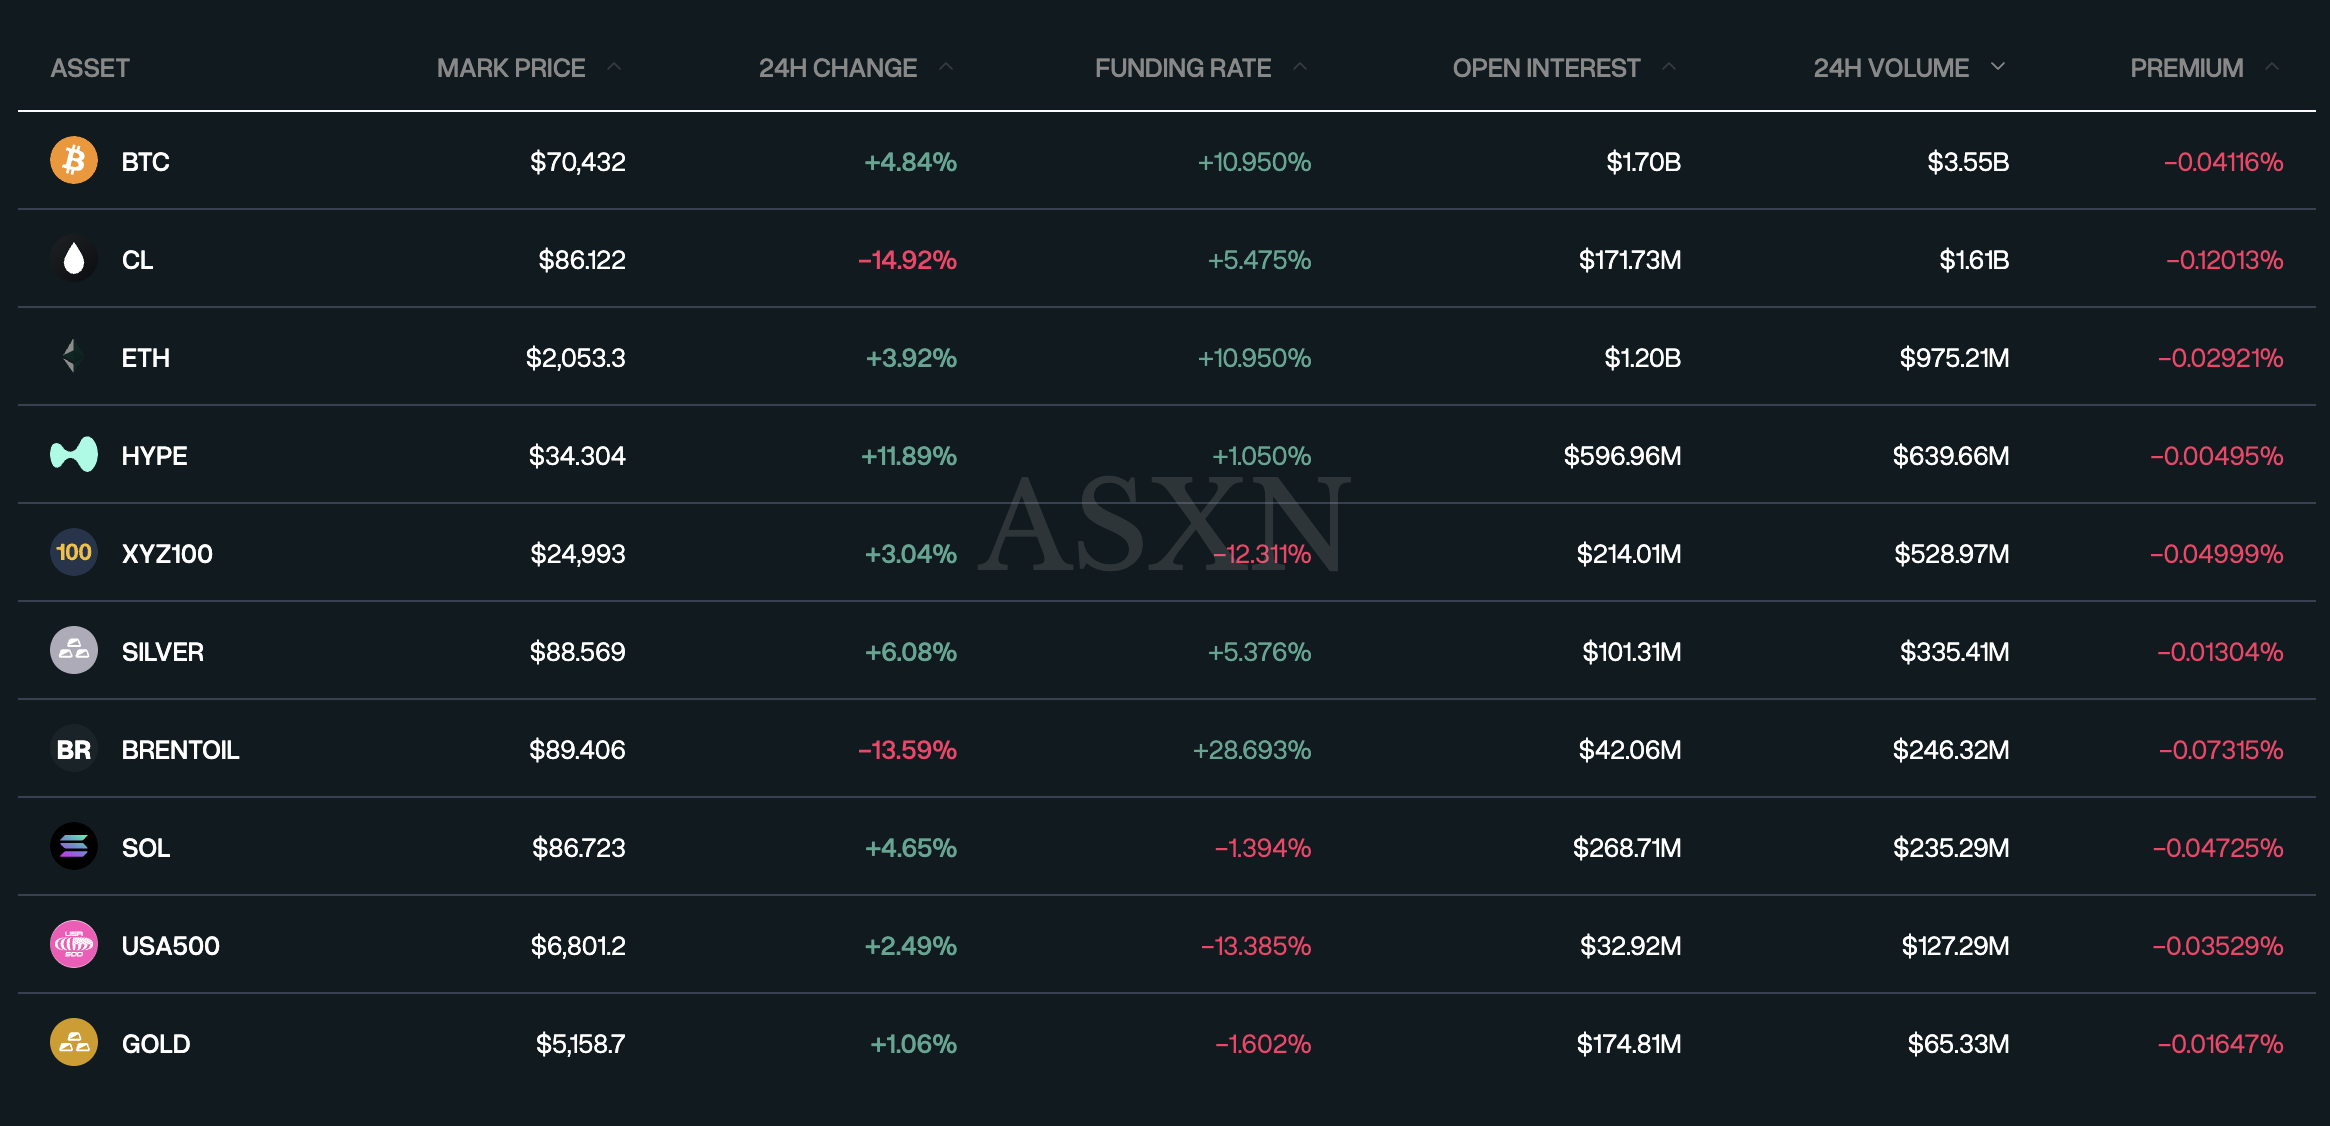The height and width of the screenshot is (1126, 2330).
Task: Click the XYZ100 '100' badge icon
Action: (x=74, y=553)
